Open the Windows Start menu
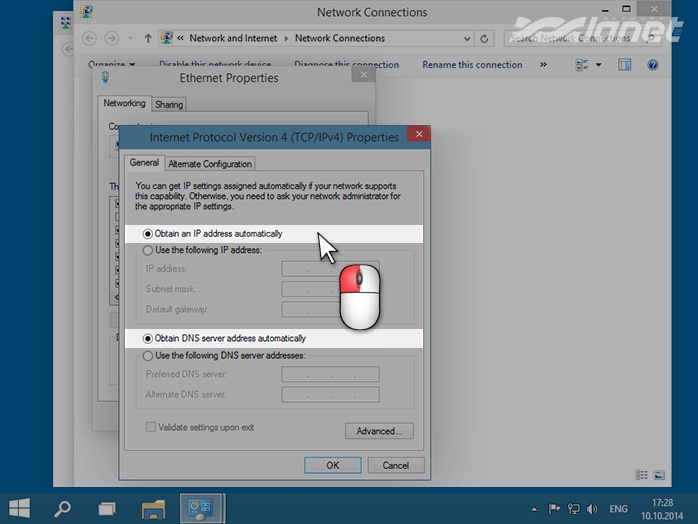Image resolution: width=698 pixels, height=524 pixels. pos(19,508)
